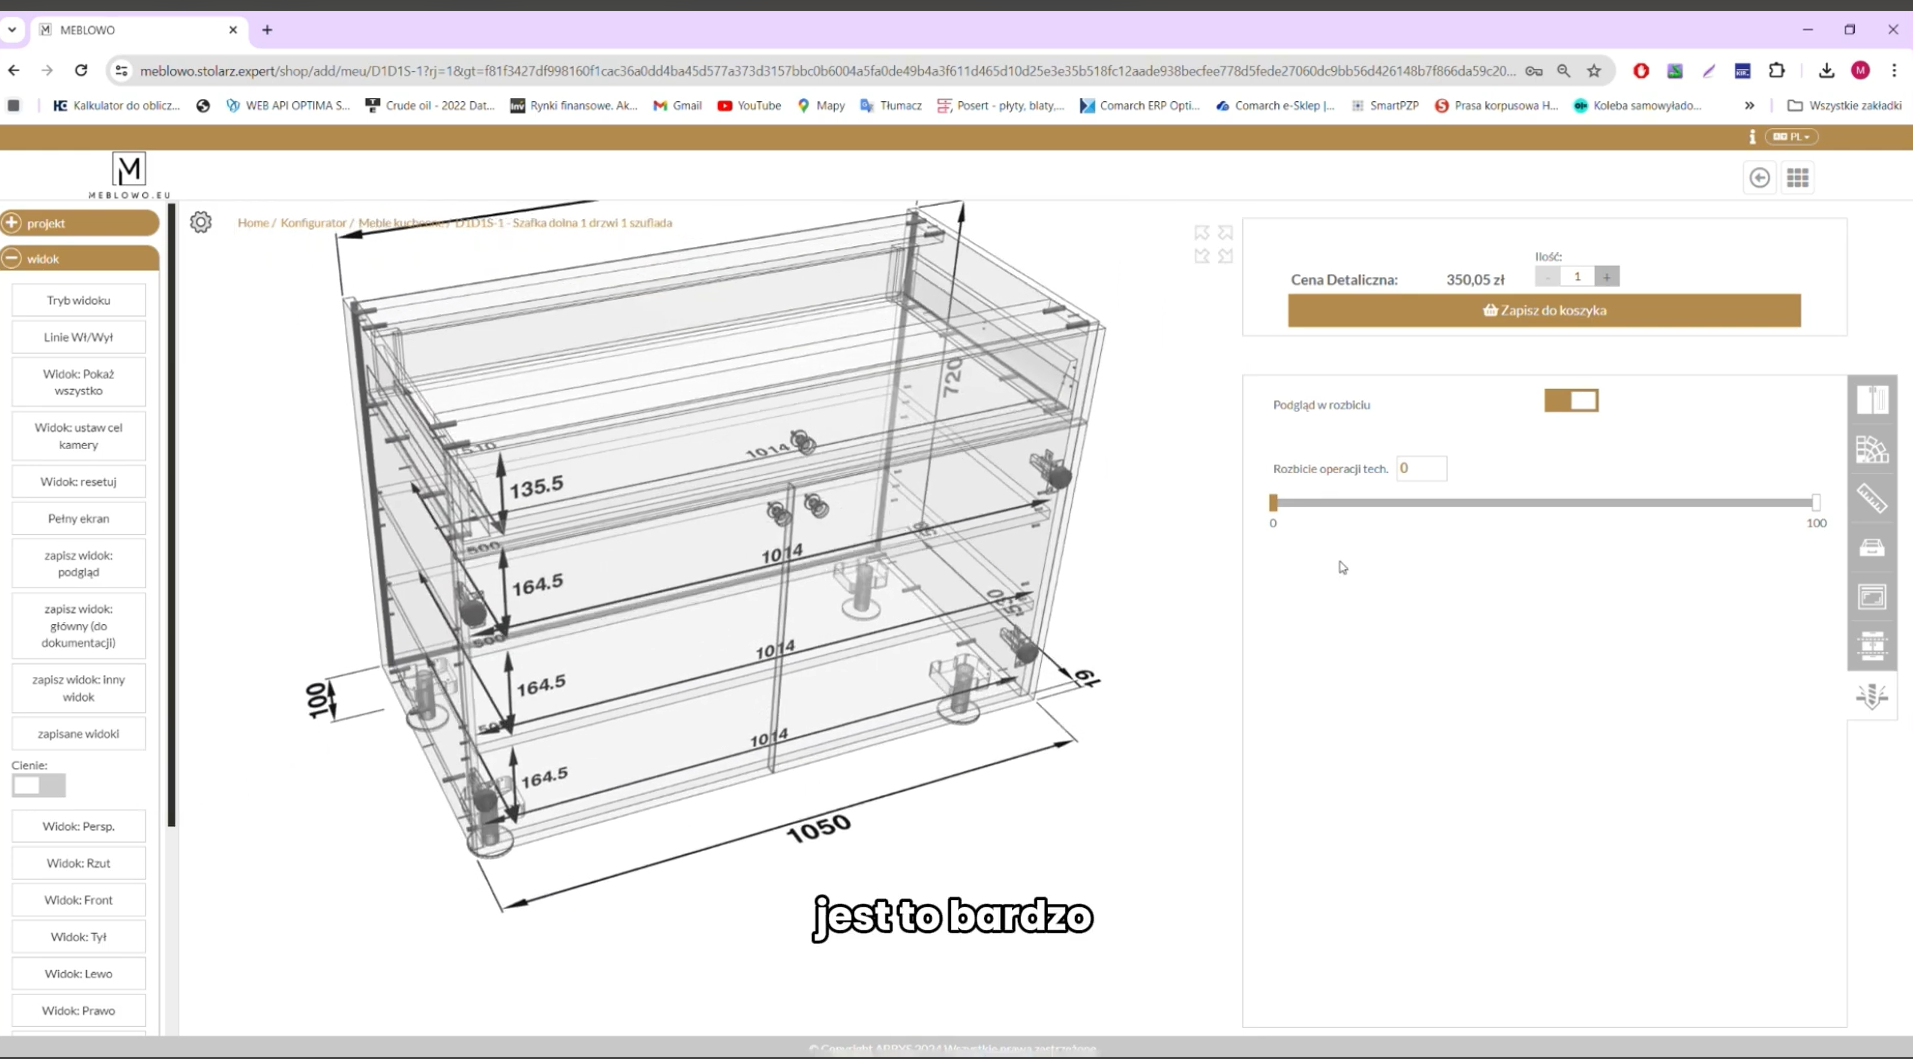Click the Widok: resetuj button
Viewport: 1913px width, 1059px height.
[78, 482]
